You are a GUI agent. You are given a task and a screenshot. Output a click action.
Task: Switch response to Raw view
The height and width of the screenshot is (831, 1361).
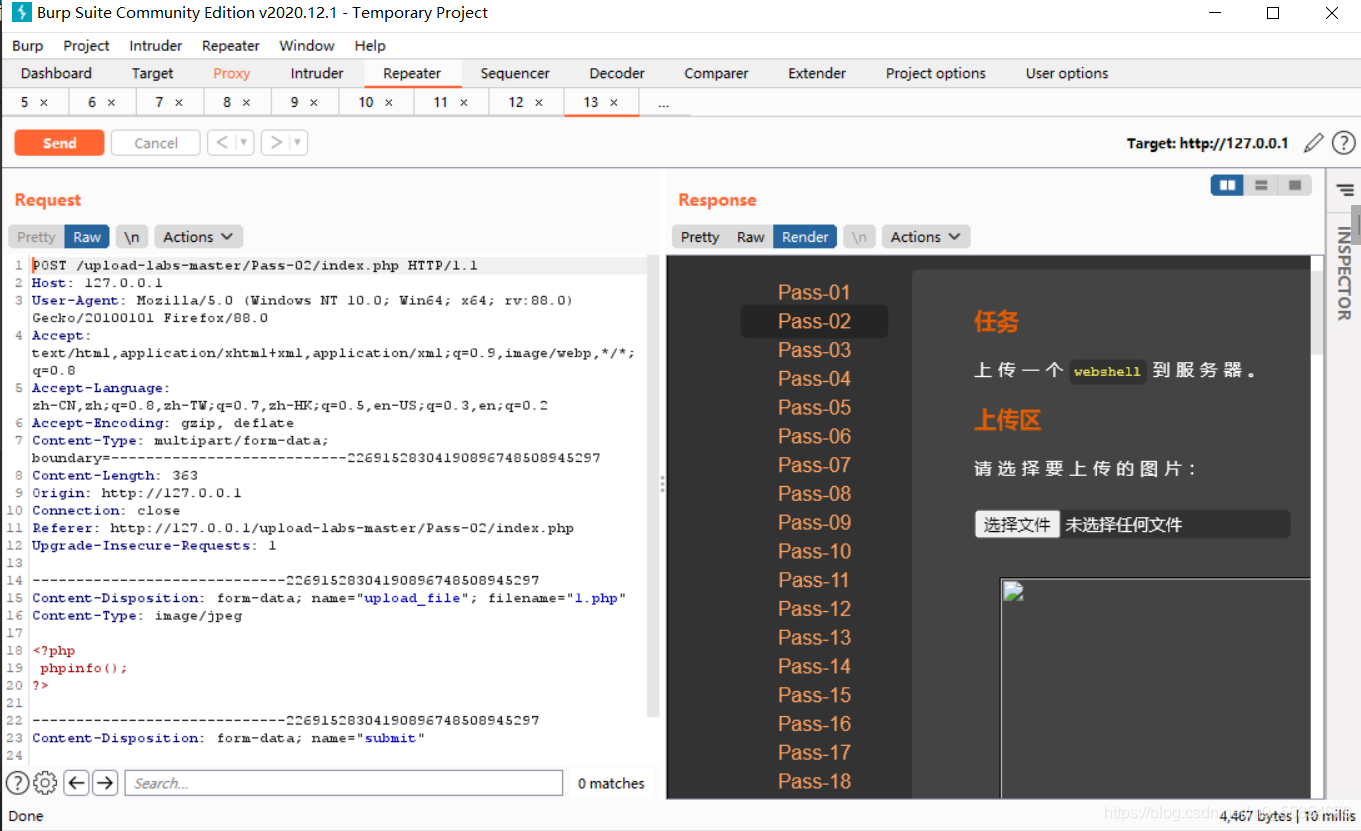point(751,237)
